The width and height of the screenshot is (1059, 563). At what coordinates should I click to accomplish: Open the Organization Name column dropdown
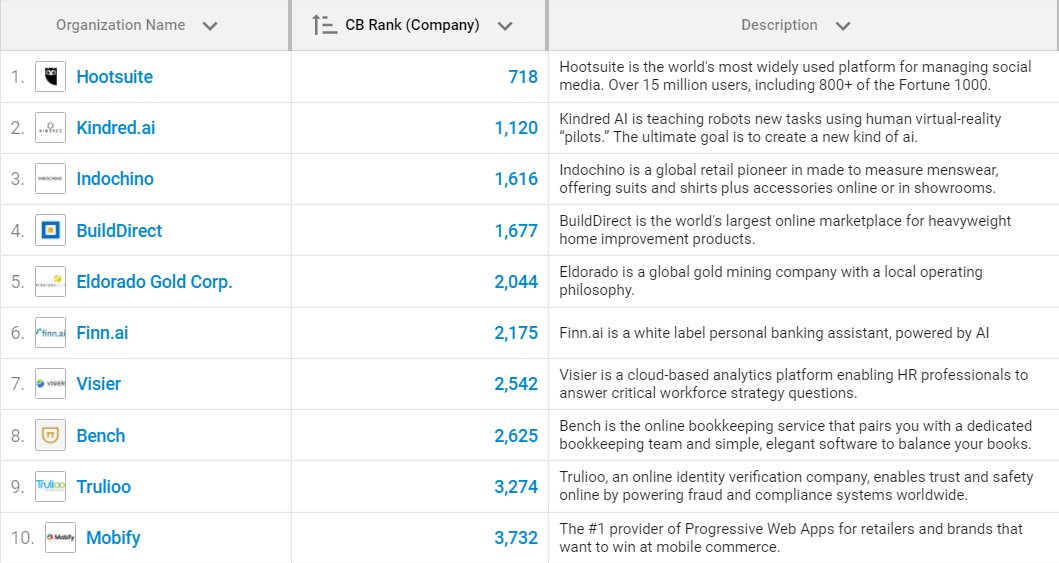pos(210,26)
